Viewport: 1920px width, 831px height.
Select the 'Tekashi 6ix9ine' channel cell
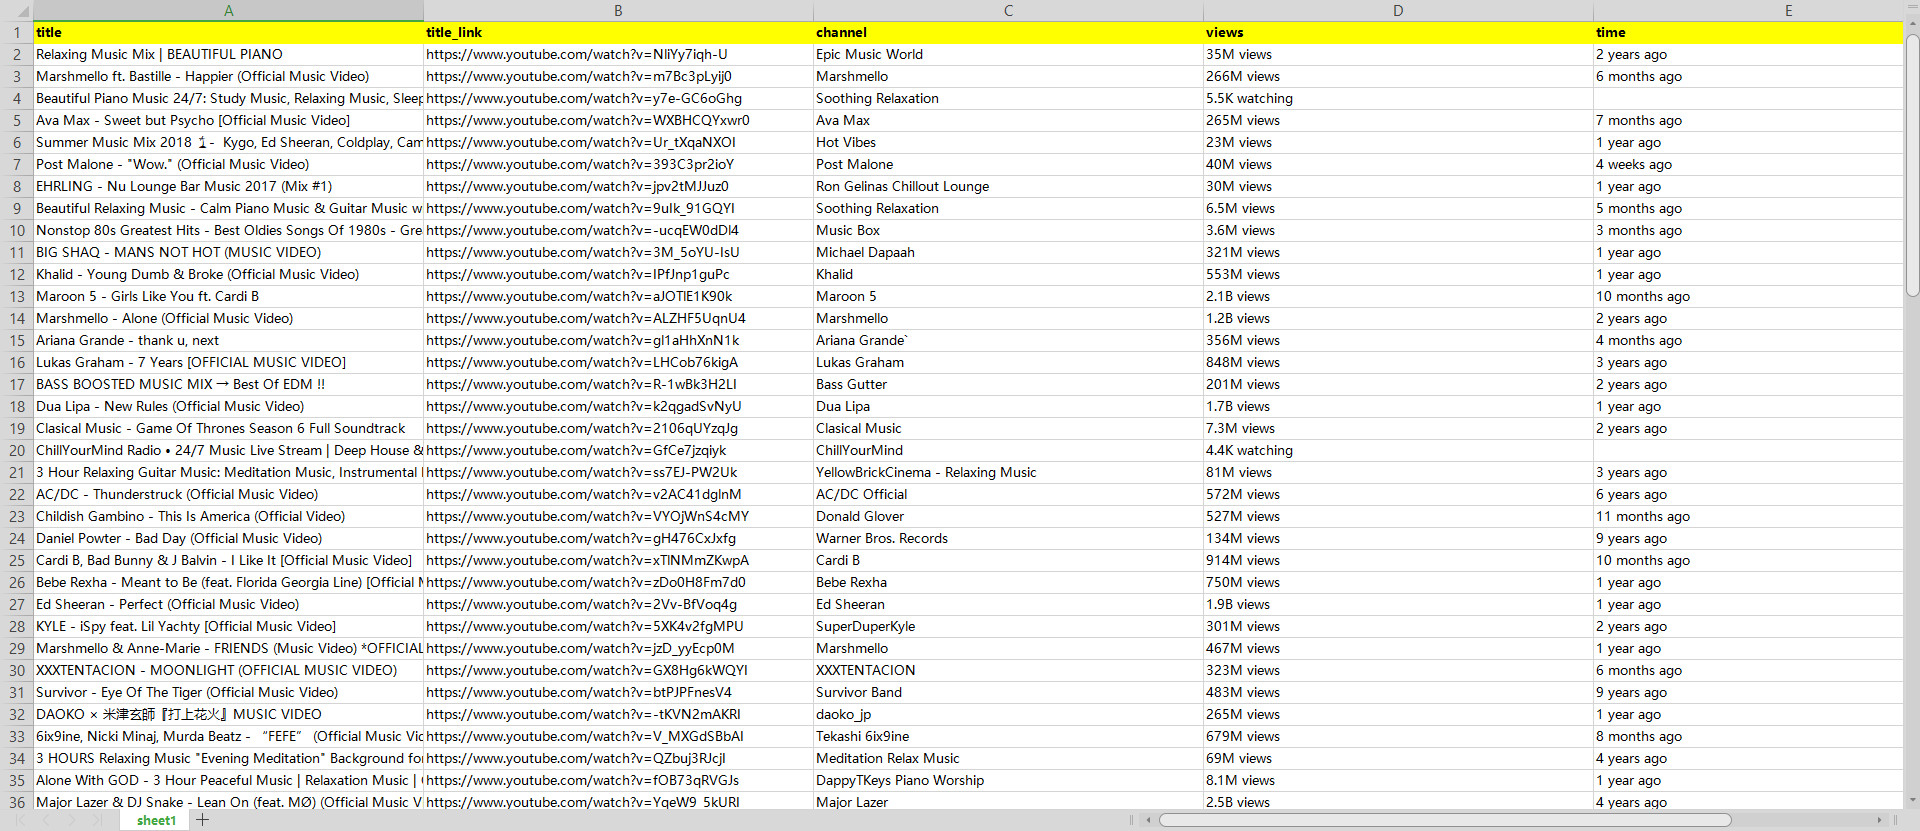point(1008,736)
